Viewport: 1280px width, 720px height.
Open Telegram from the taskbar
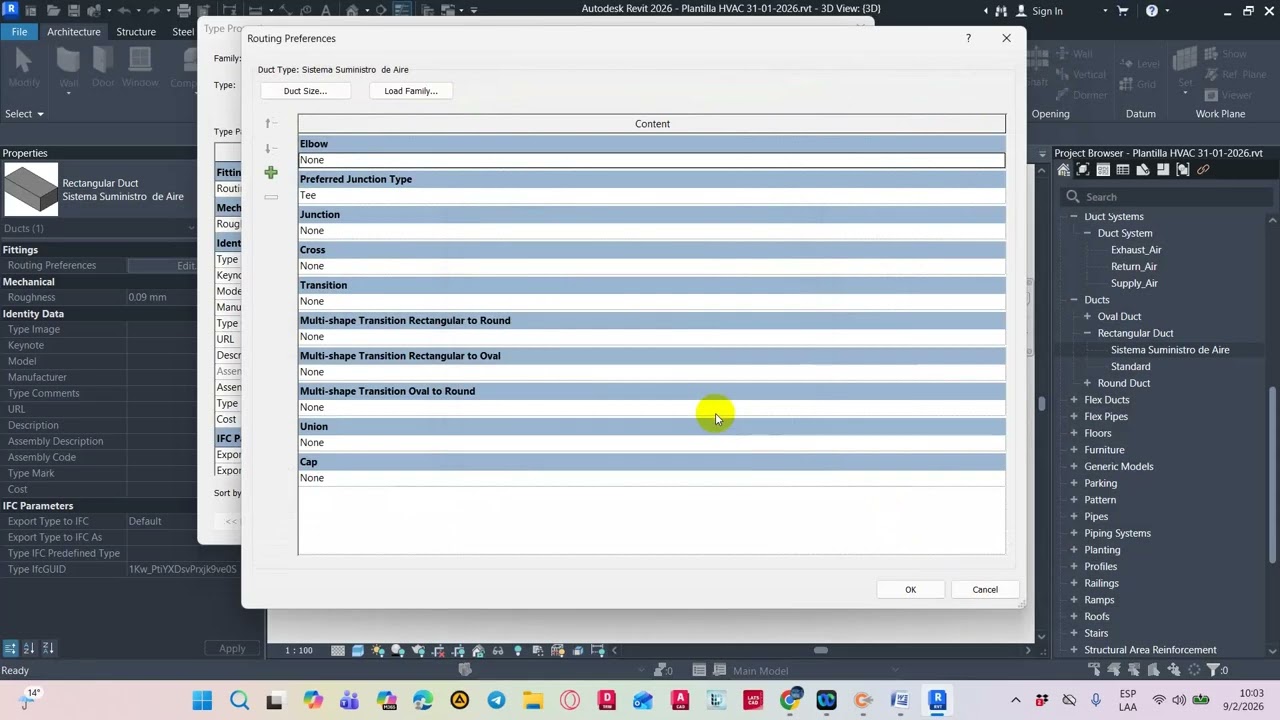coord(496,700)
